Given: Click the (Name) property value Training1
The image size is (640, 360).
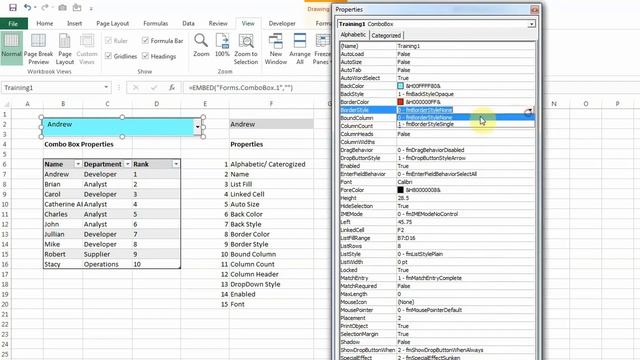Looking at the screenshot, I should point(465,46).
